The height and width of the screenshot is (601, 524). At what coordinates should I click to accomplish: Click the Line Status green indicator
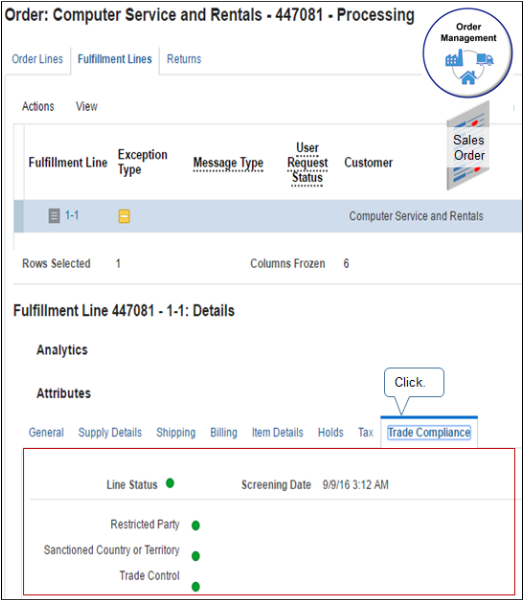pyautogui.click(x=170, y=483)
